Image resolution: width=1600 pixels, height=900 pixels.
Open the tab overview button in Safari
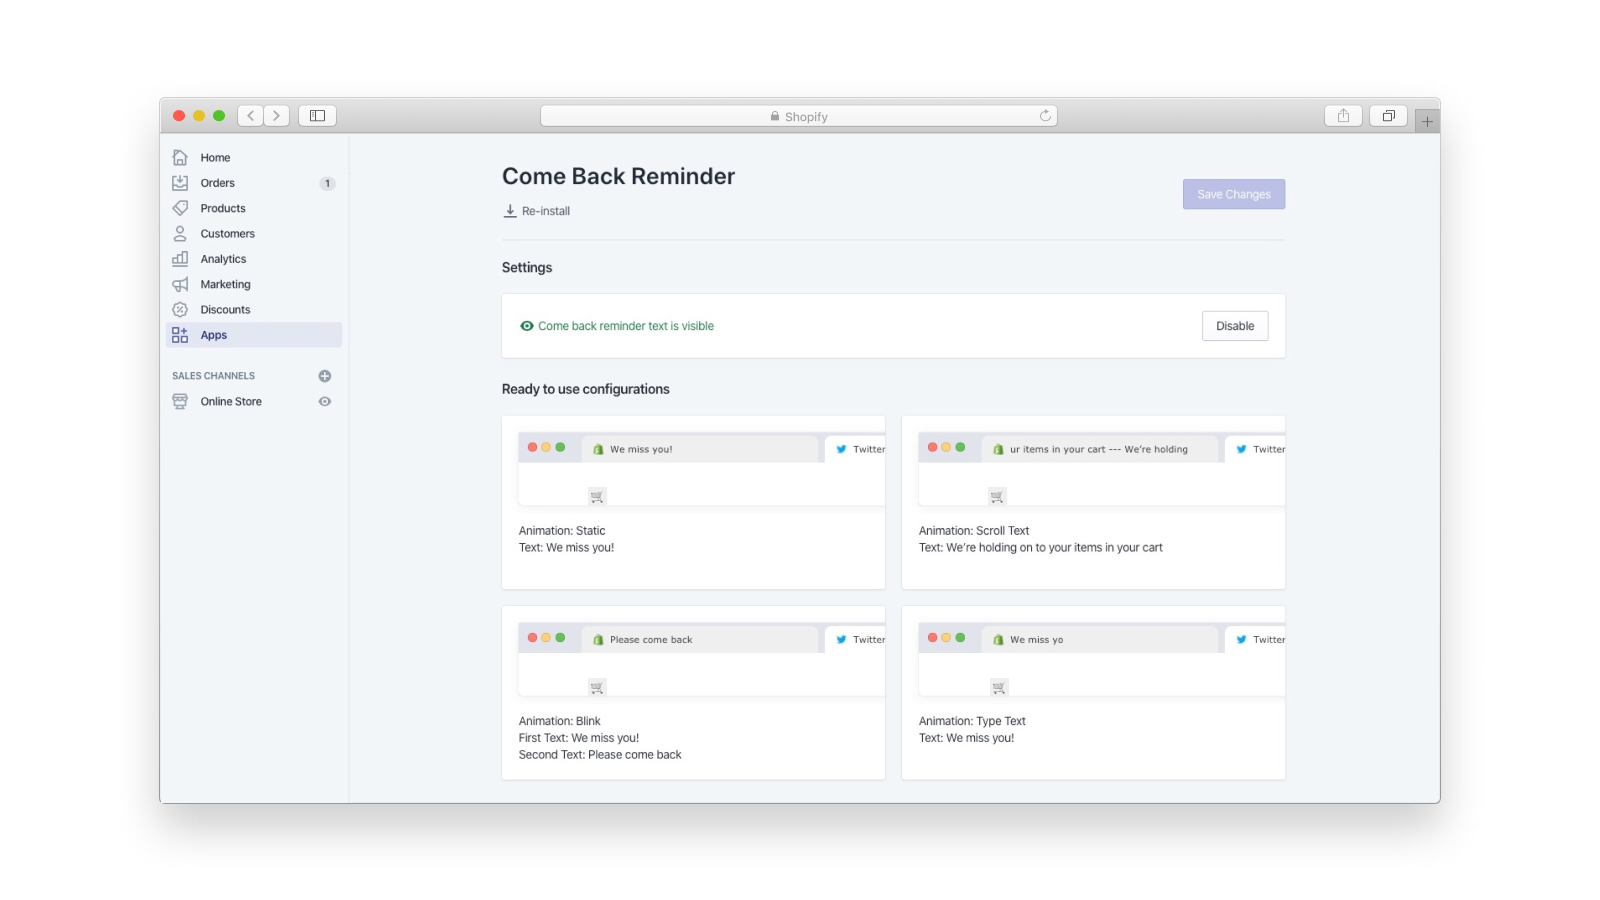(1389, 115)
